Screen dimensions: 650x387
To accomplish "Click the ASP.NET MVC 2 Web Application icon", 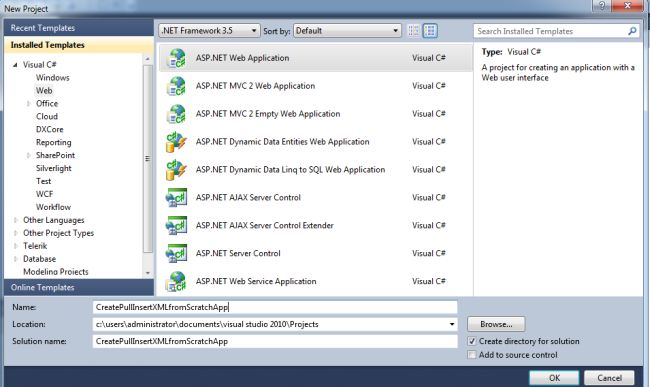I will click(176, 86).
